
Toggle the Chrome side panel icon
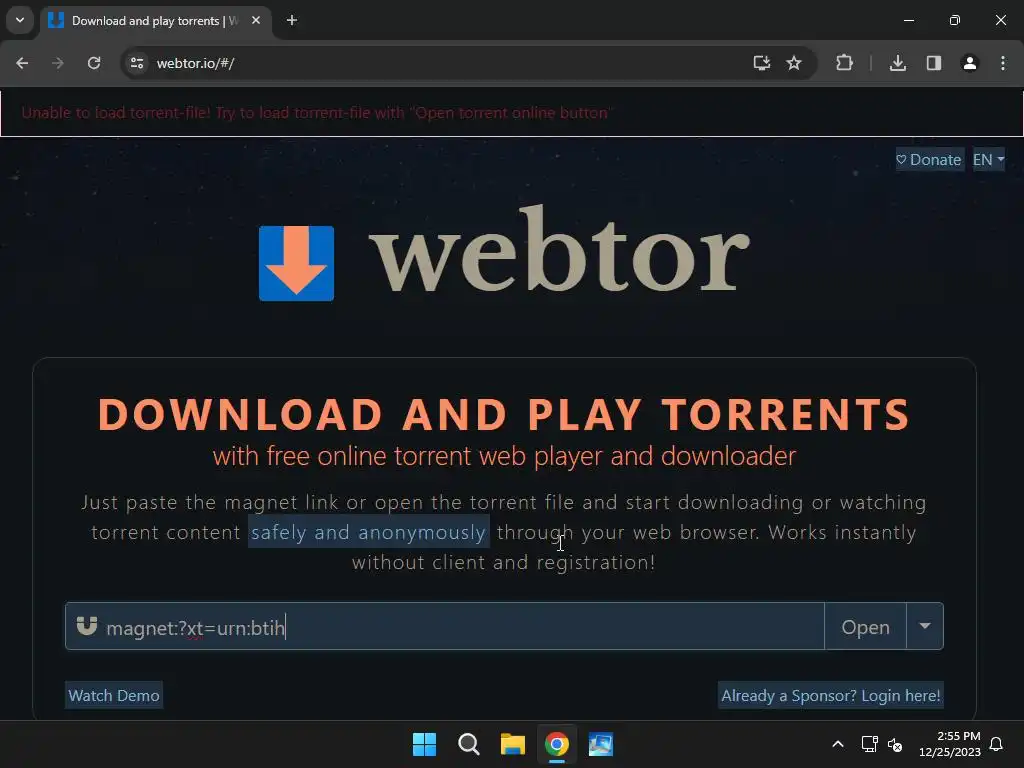[x=934, y=63]
